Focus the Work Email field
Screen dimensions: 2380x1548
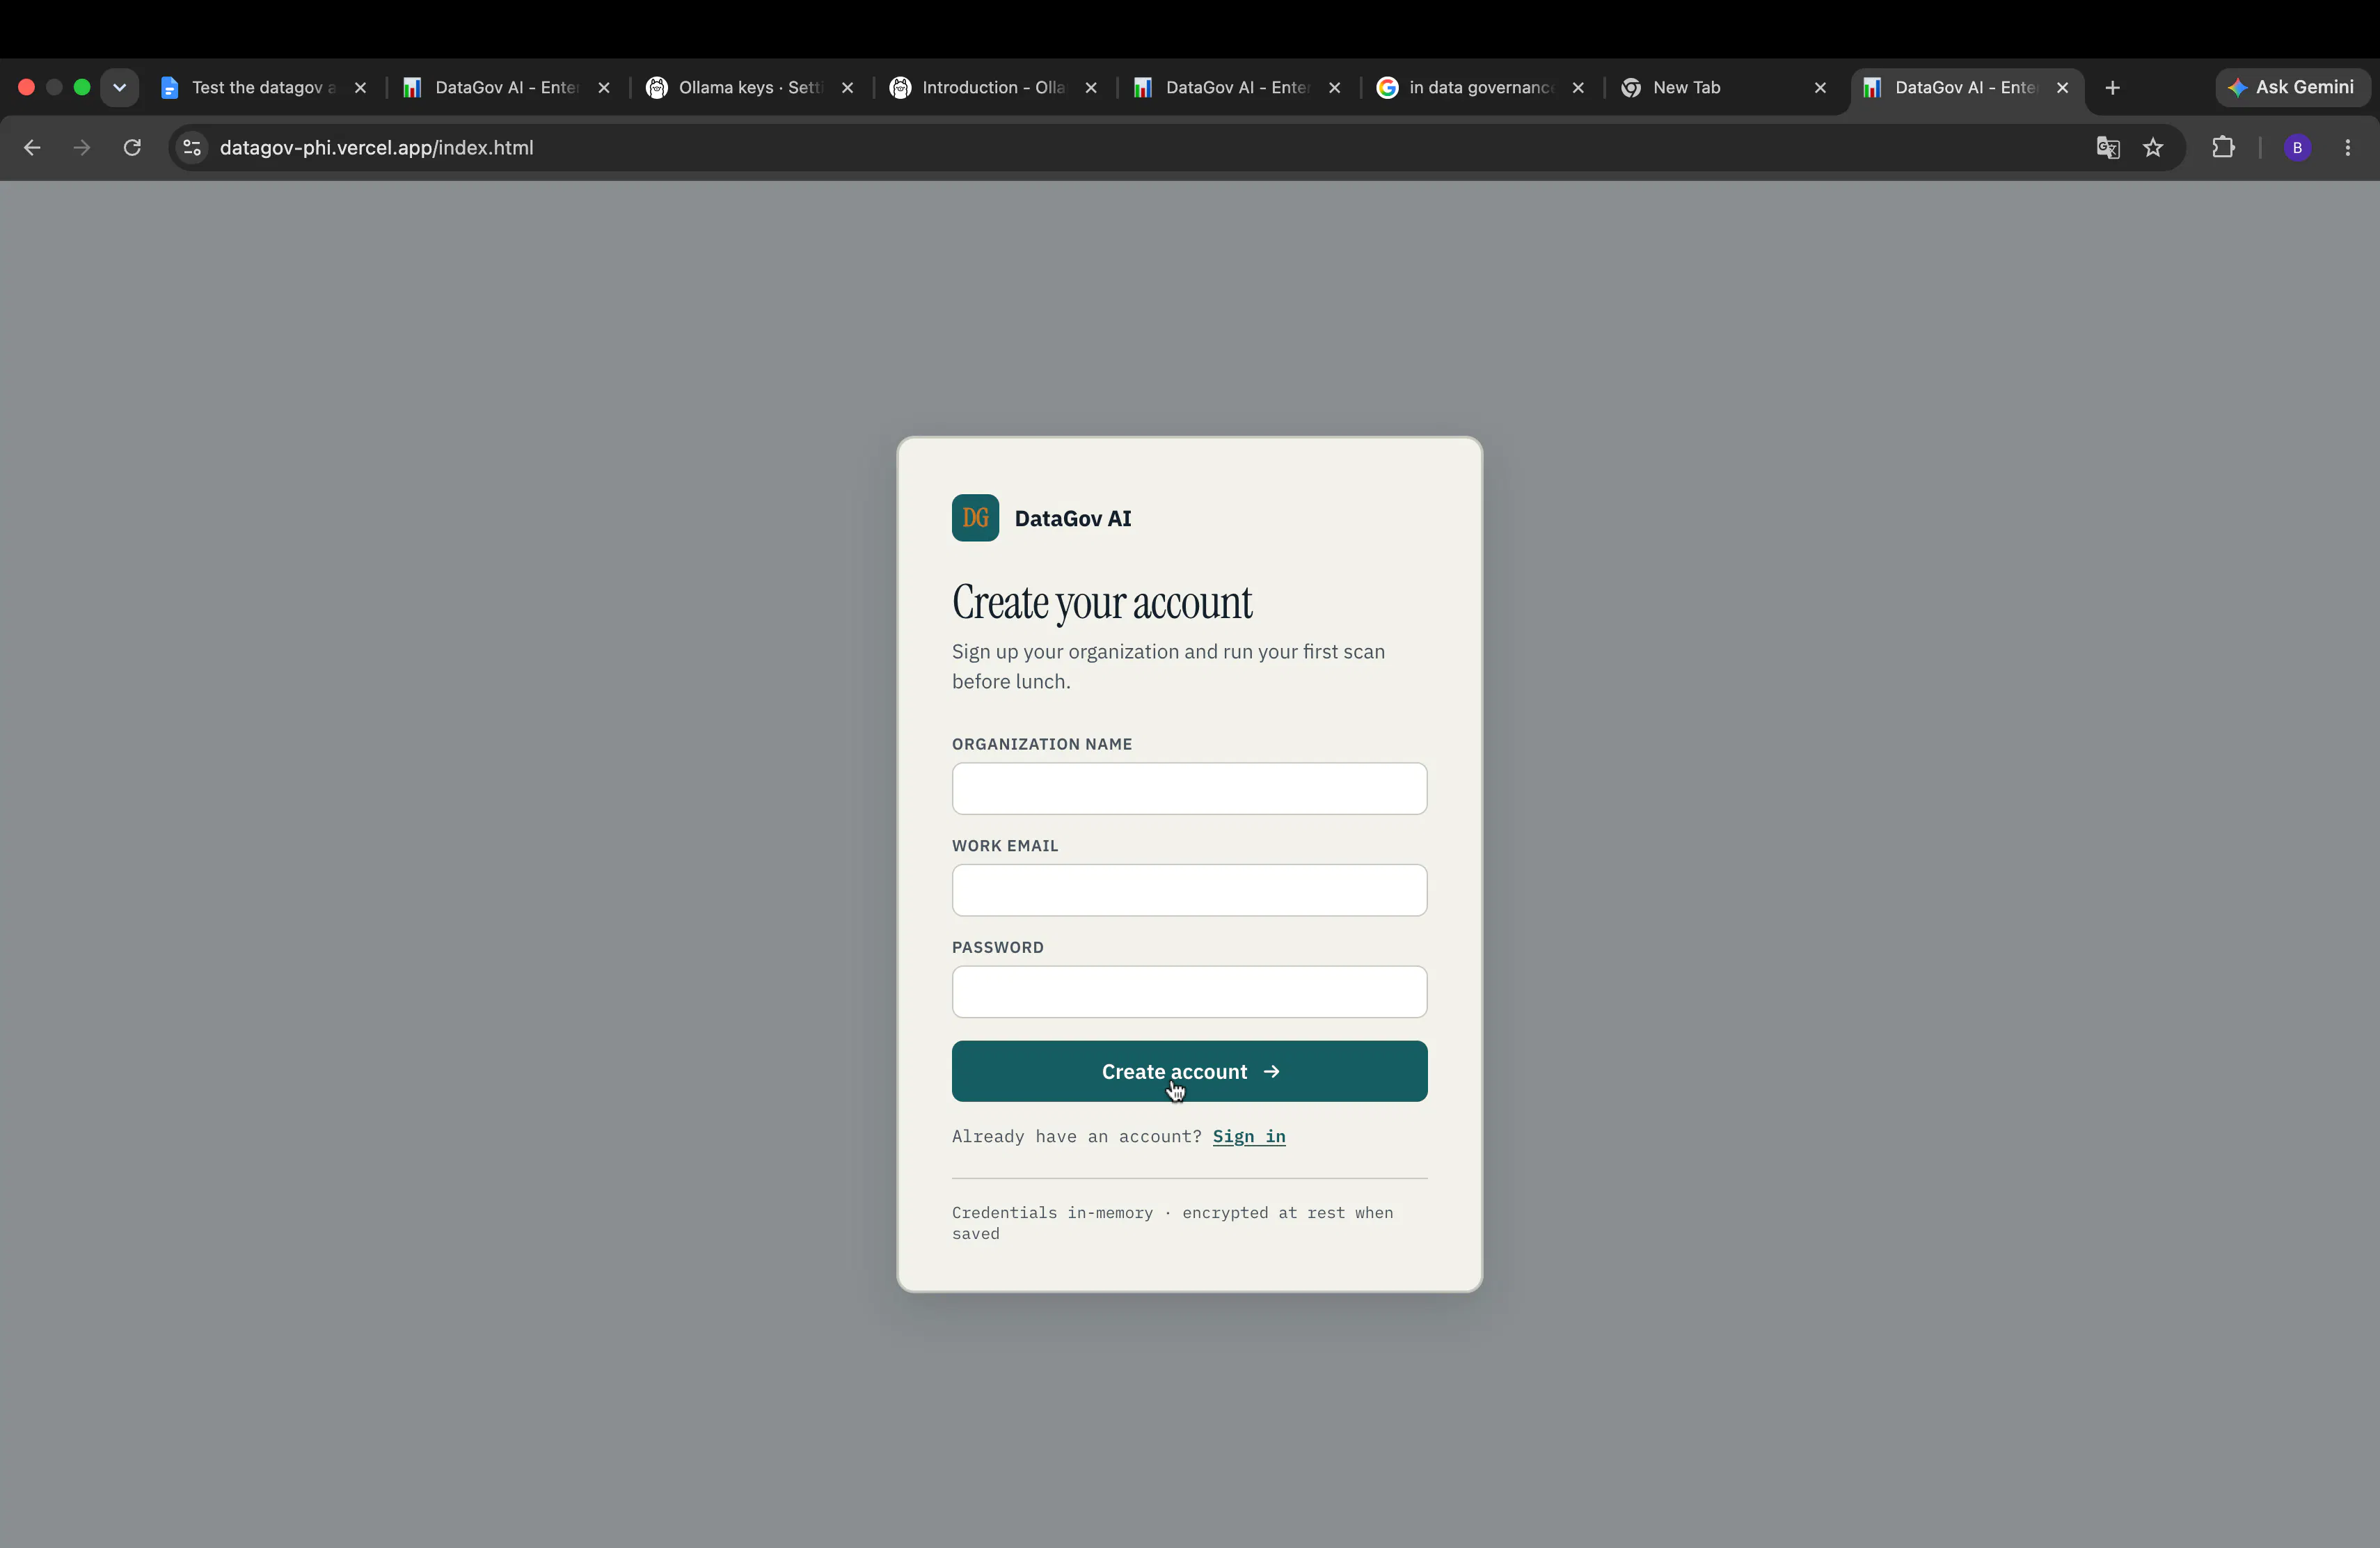[x=1189, y=890]
